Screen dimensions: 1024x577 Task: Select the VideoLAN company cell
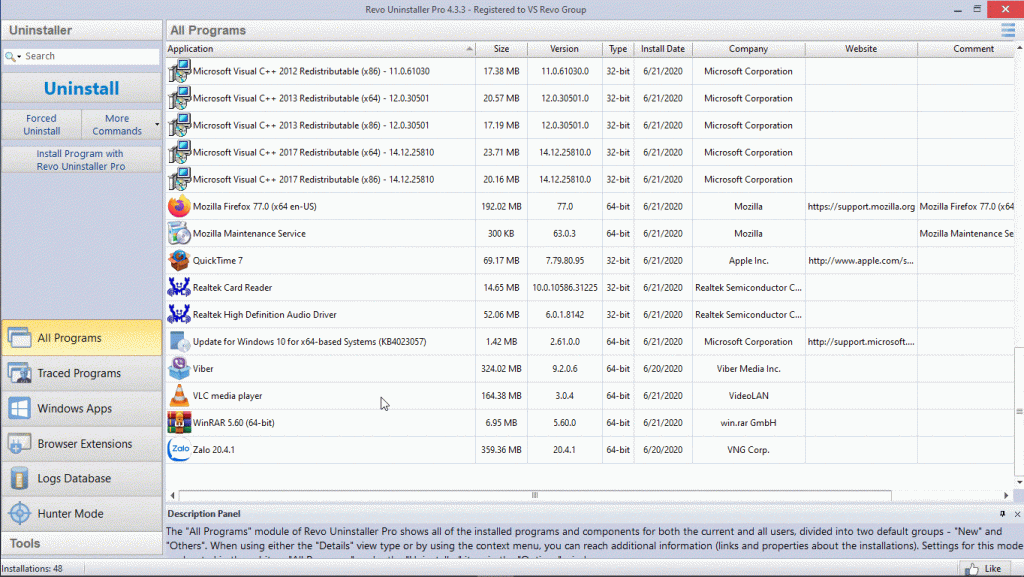(x=748, y=396)
